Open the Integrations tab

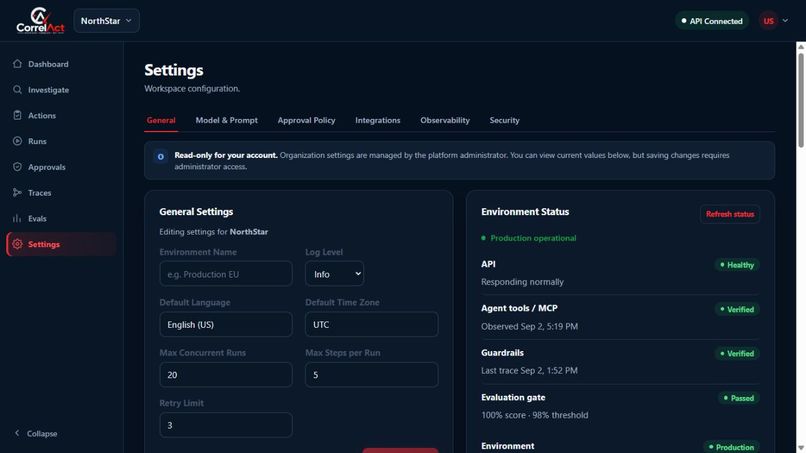click(378, 120)
